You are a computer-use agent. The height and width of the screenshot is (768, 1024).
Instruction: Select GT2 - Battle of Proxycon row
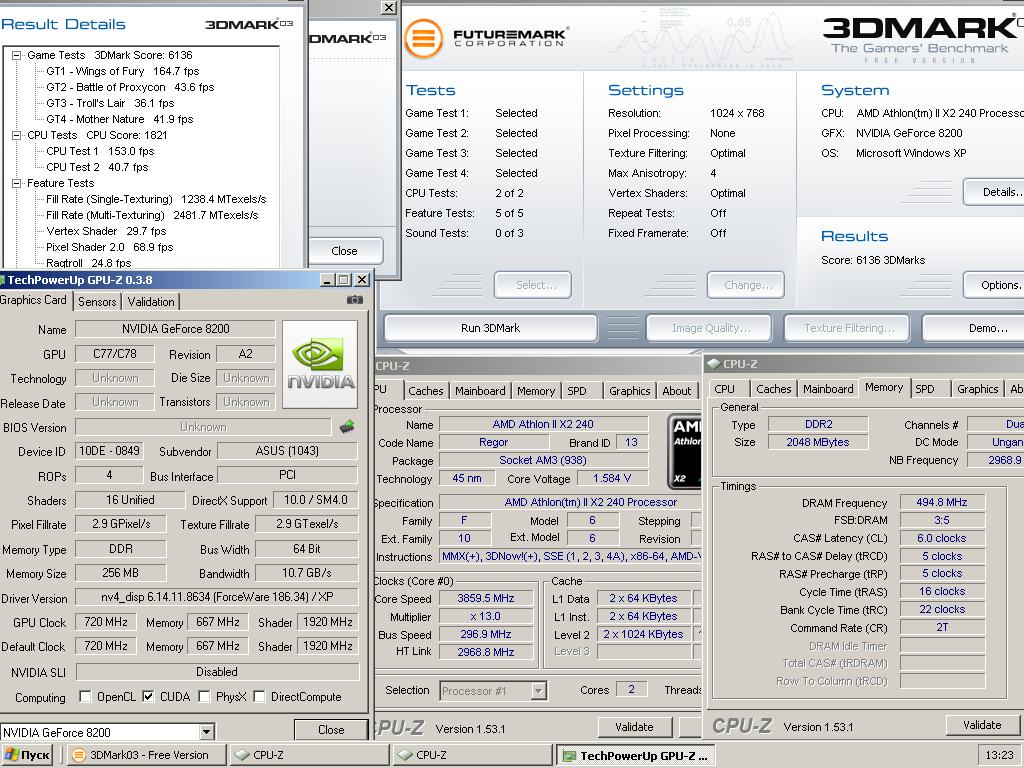130,87
